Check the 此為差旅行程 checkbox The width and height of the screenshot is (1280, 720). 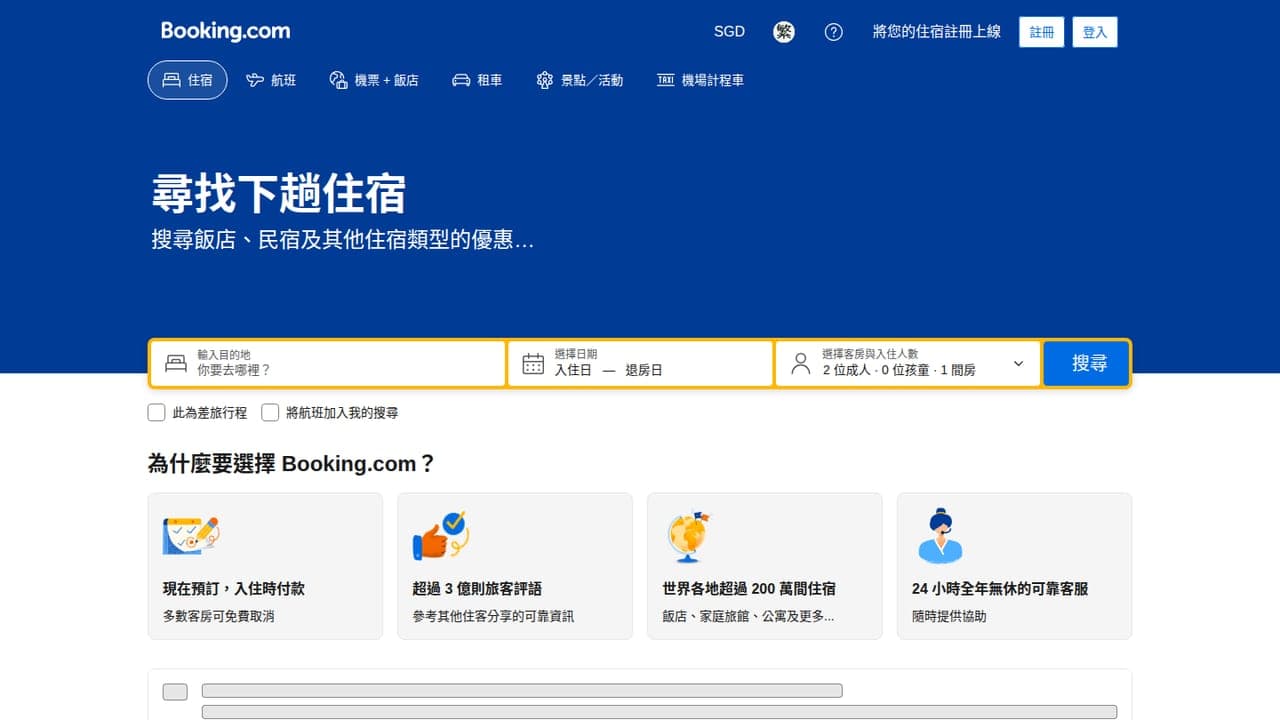[156, 412]
